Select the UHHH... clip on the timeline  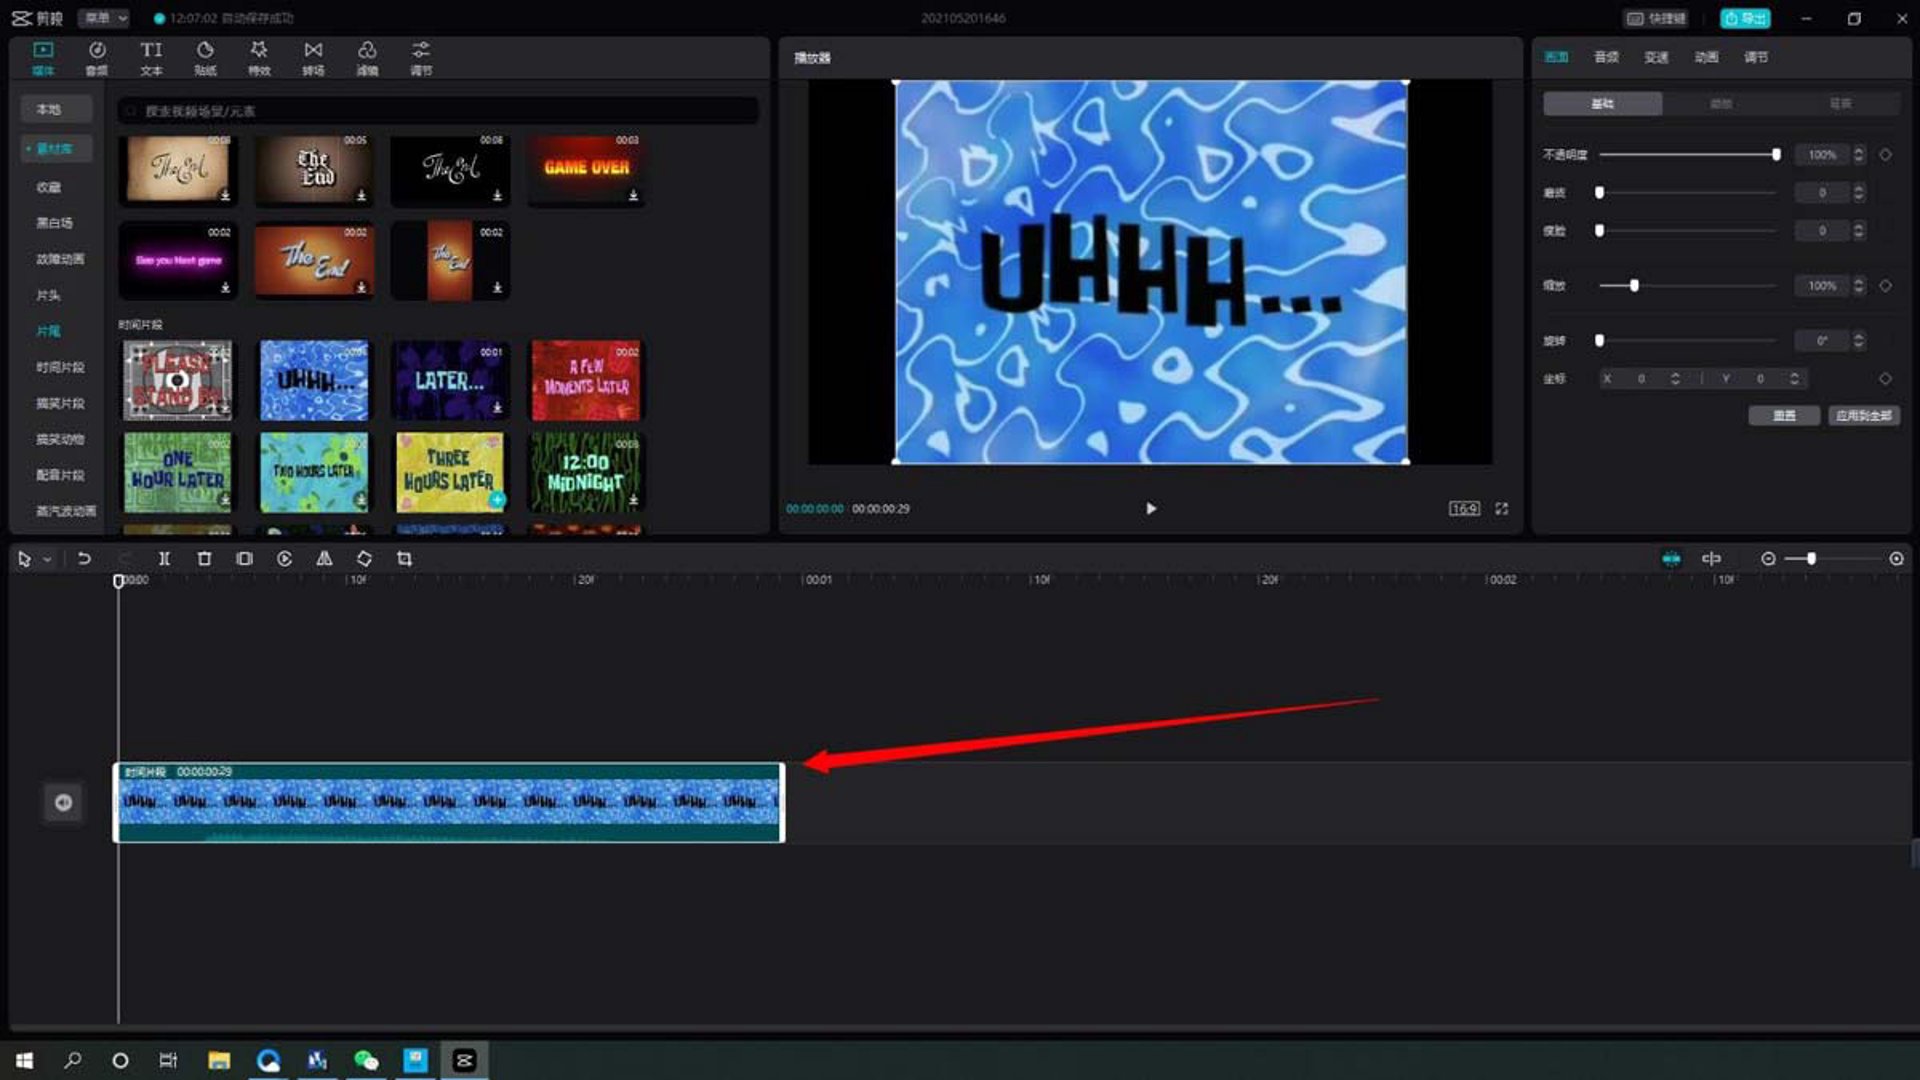(x=449, y=803)
